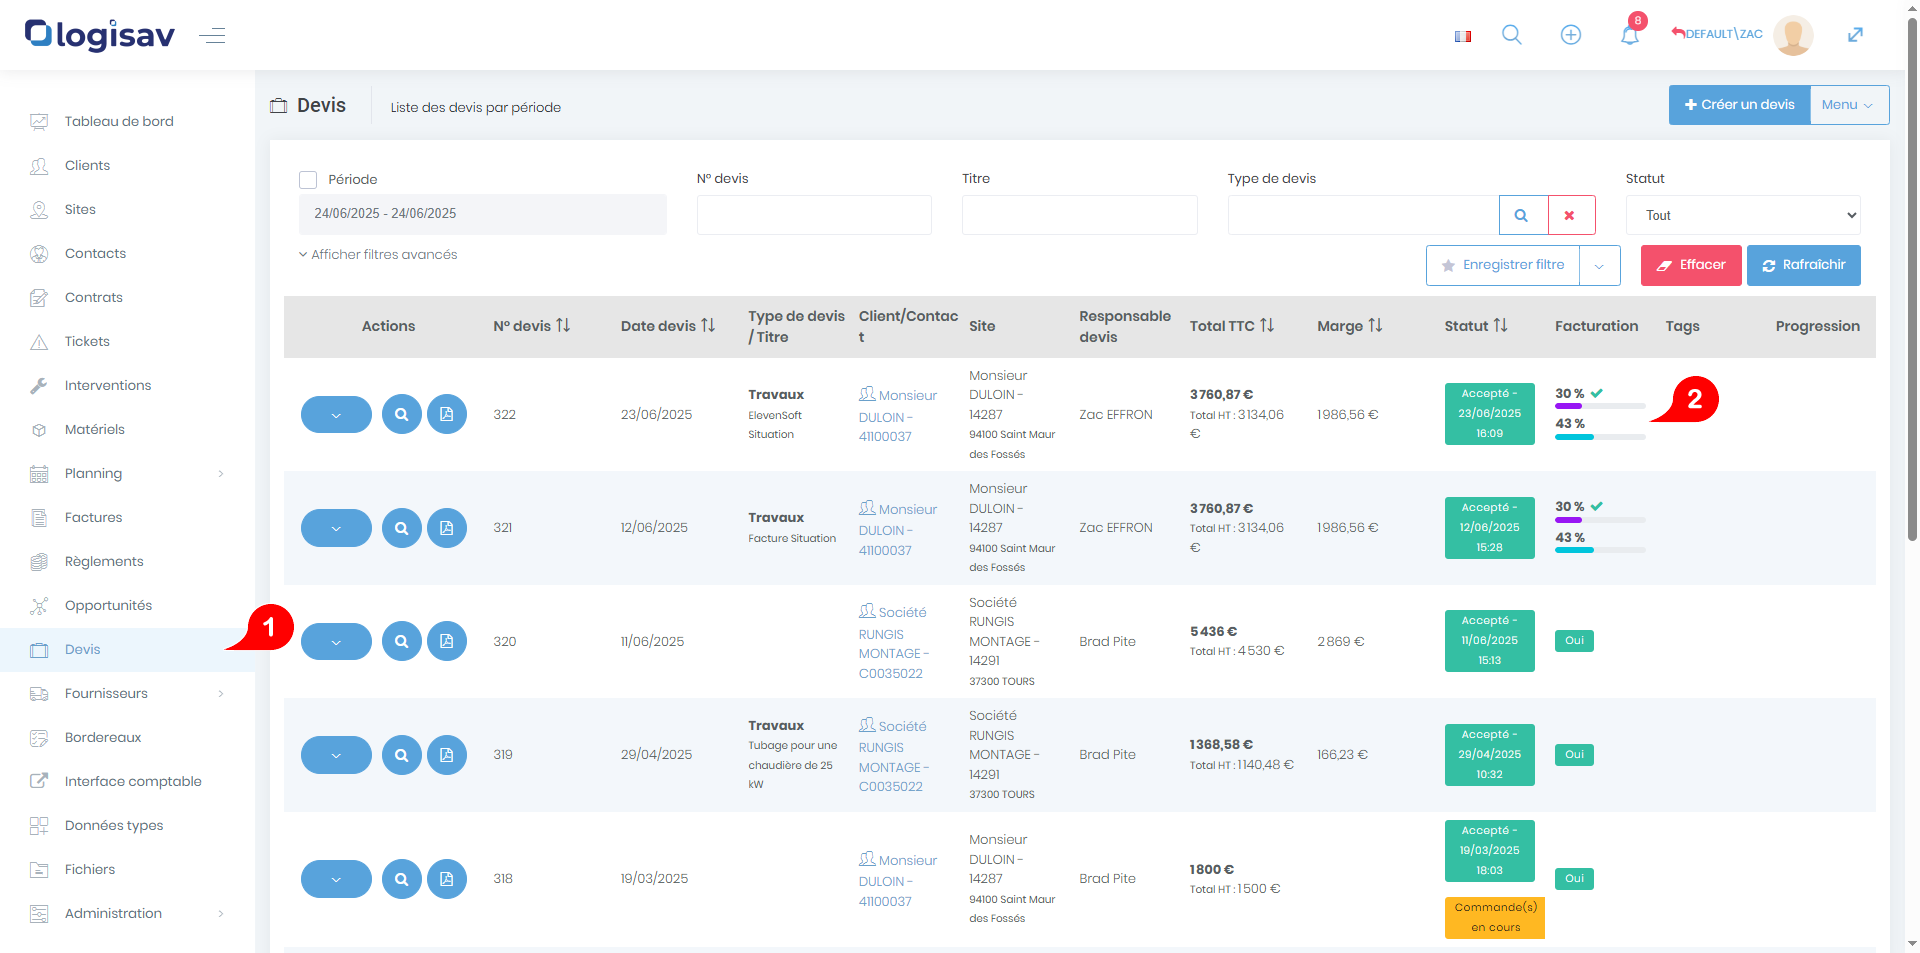Image resolution: width=1920 pixels, height=953 pixels.
Task: Enable the Période checkbox
Action: 308,180
